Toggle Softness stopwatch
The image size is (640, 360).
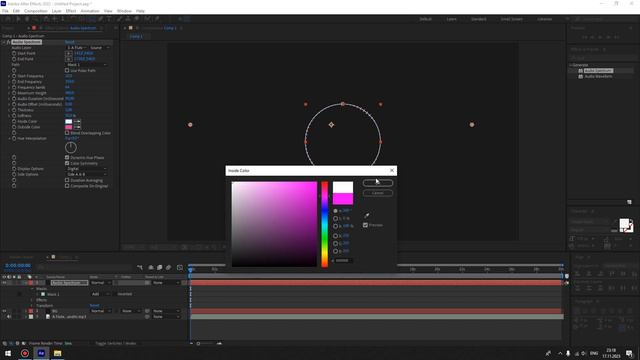(x=14, y=116)
